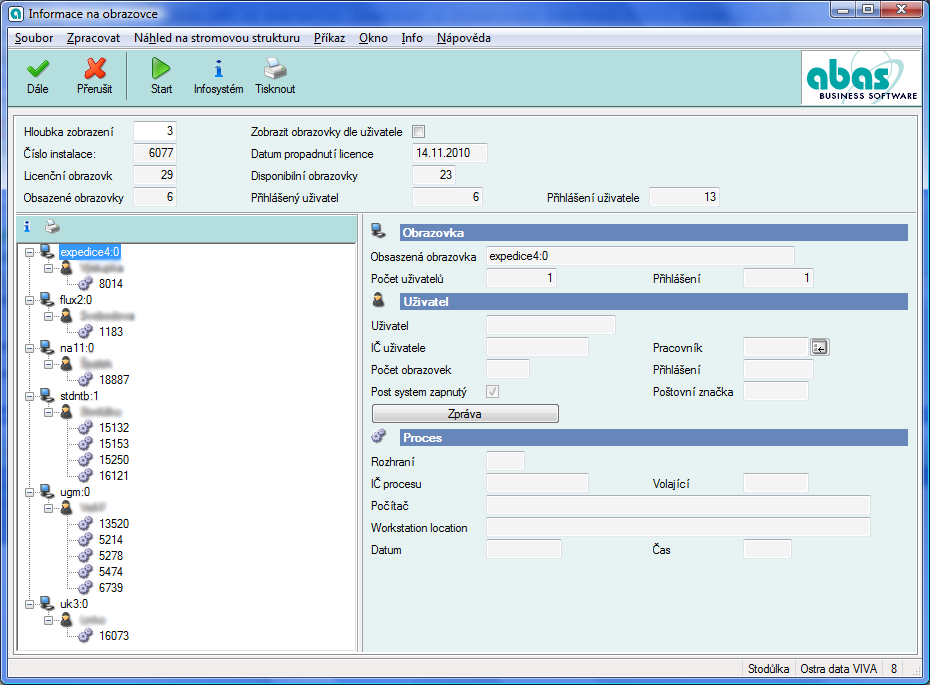The image size is (930, 685).
Task: Collapse the user node under expedice4:0
Action: [x=48, y=268]
